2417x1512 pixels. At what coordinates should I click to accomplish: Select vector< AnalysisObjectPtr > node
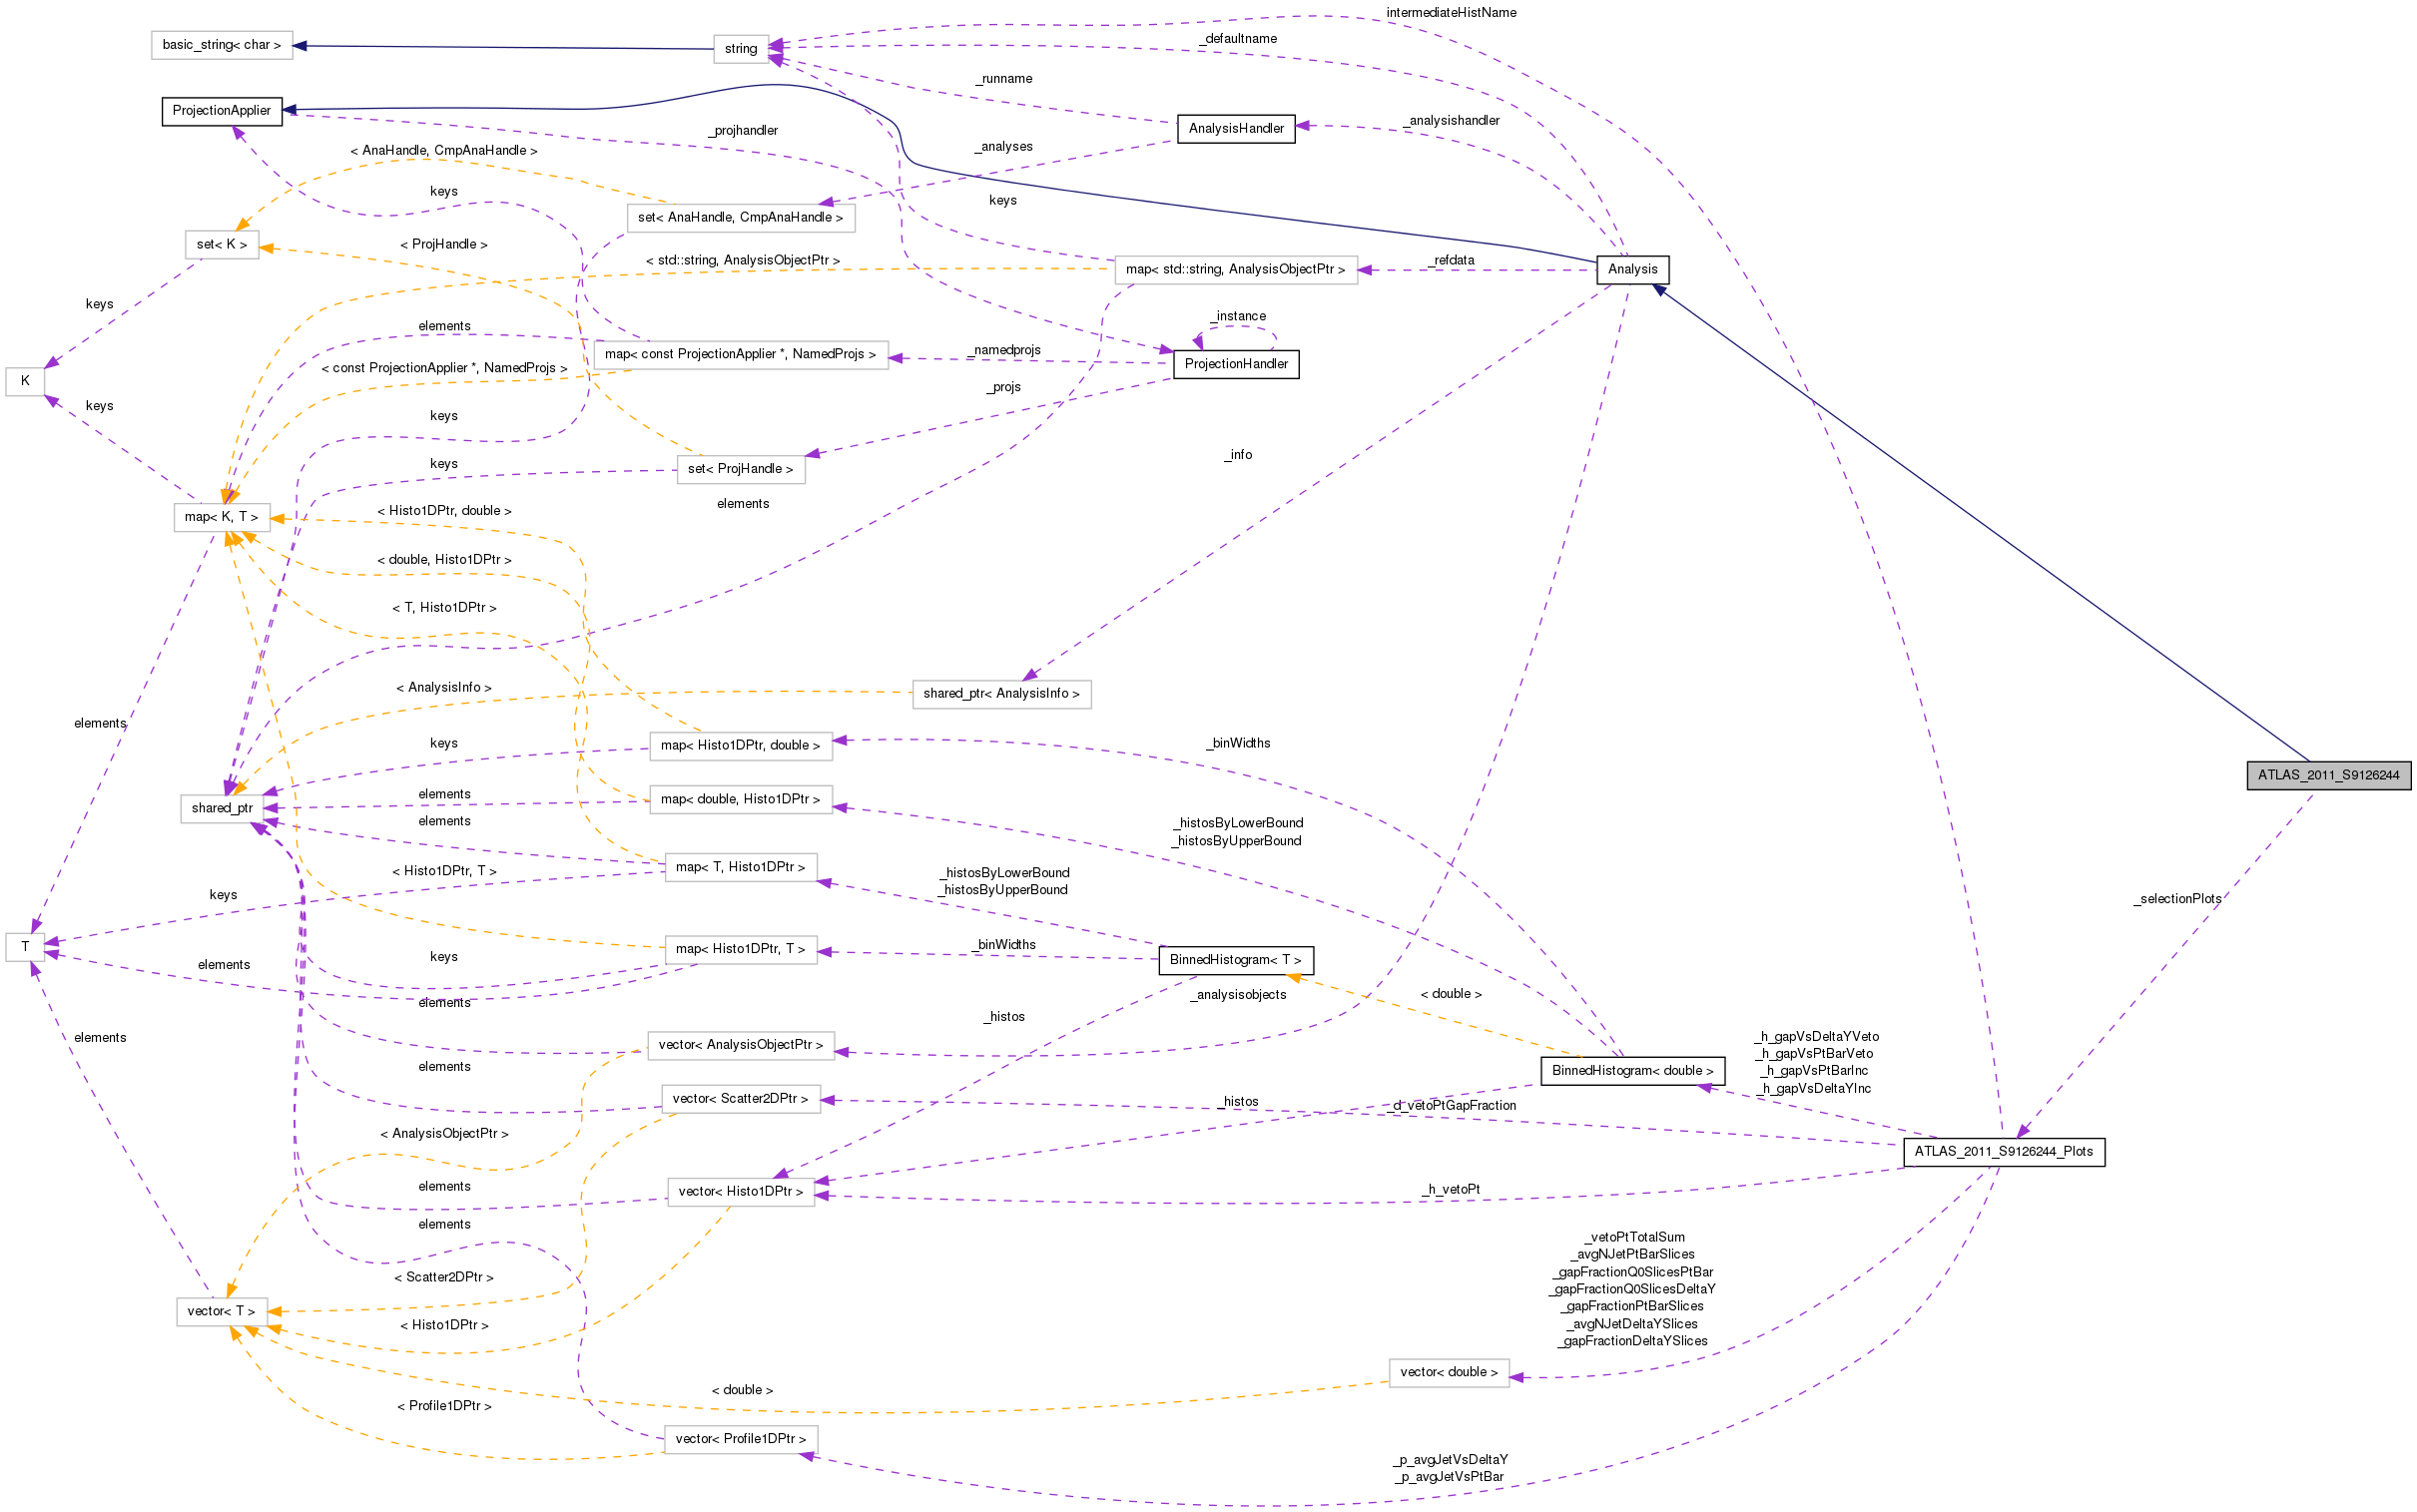coord(740,1046)
